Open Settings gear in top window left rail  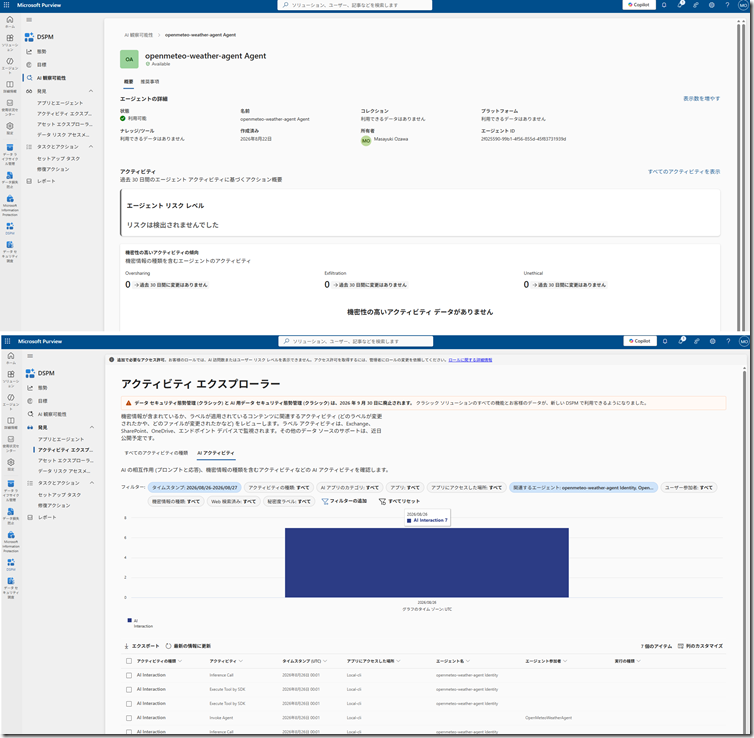pyautogui.click(x=10, y=127)
